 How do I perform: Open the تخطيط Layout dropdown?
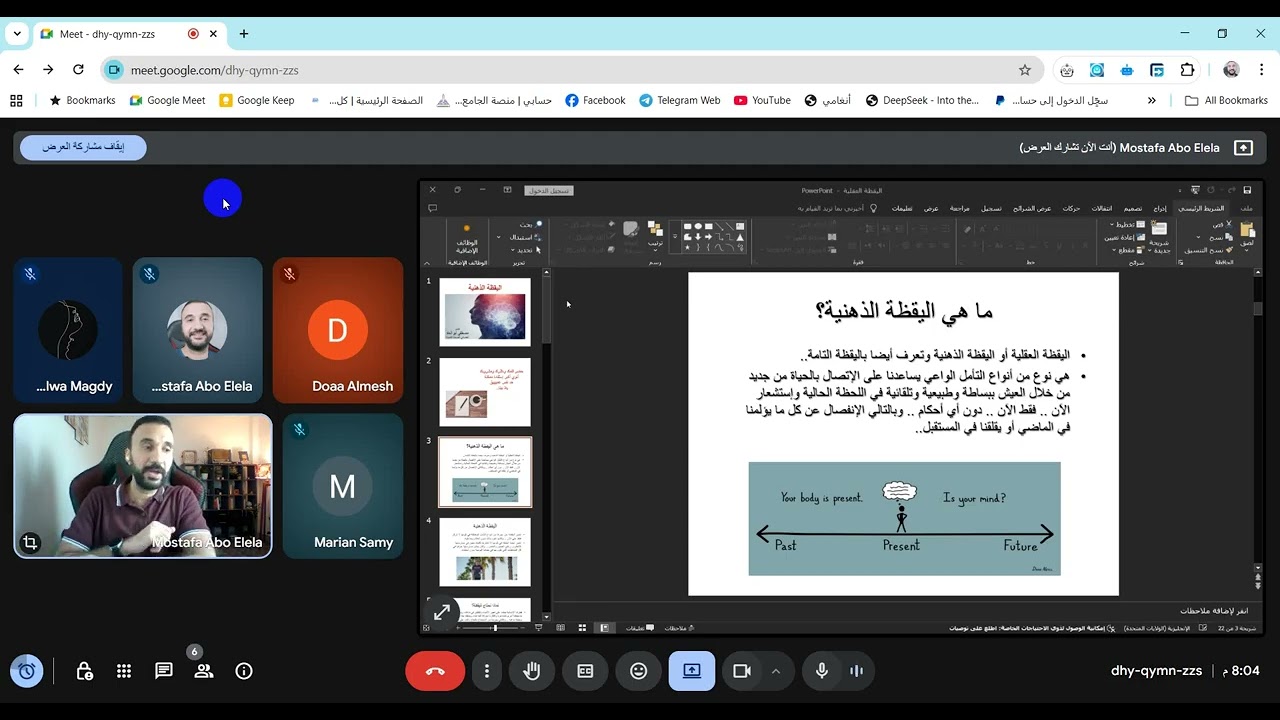click(x=1128, y=224)
